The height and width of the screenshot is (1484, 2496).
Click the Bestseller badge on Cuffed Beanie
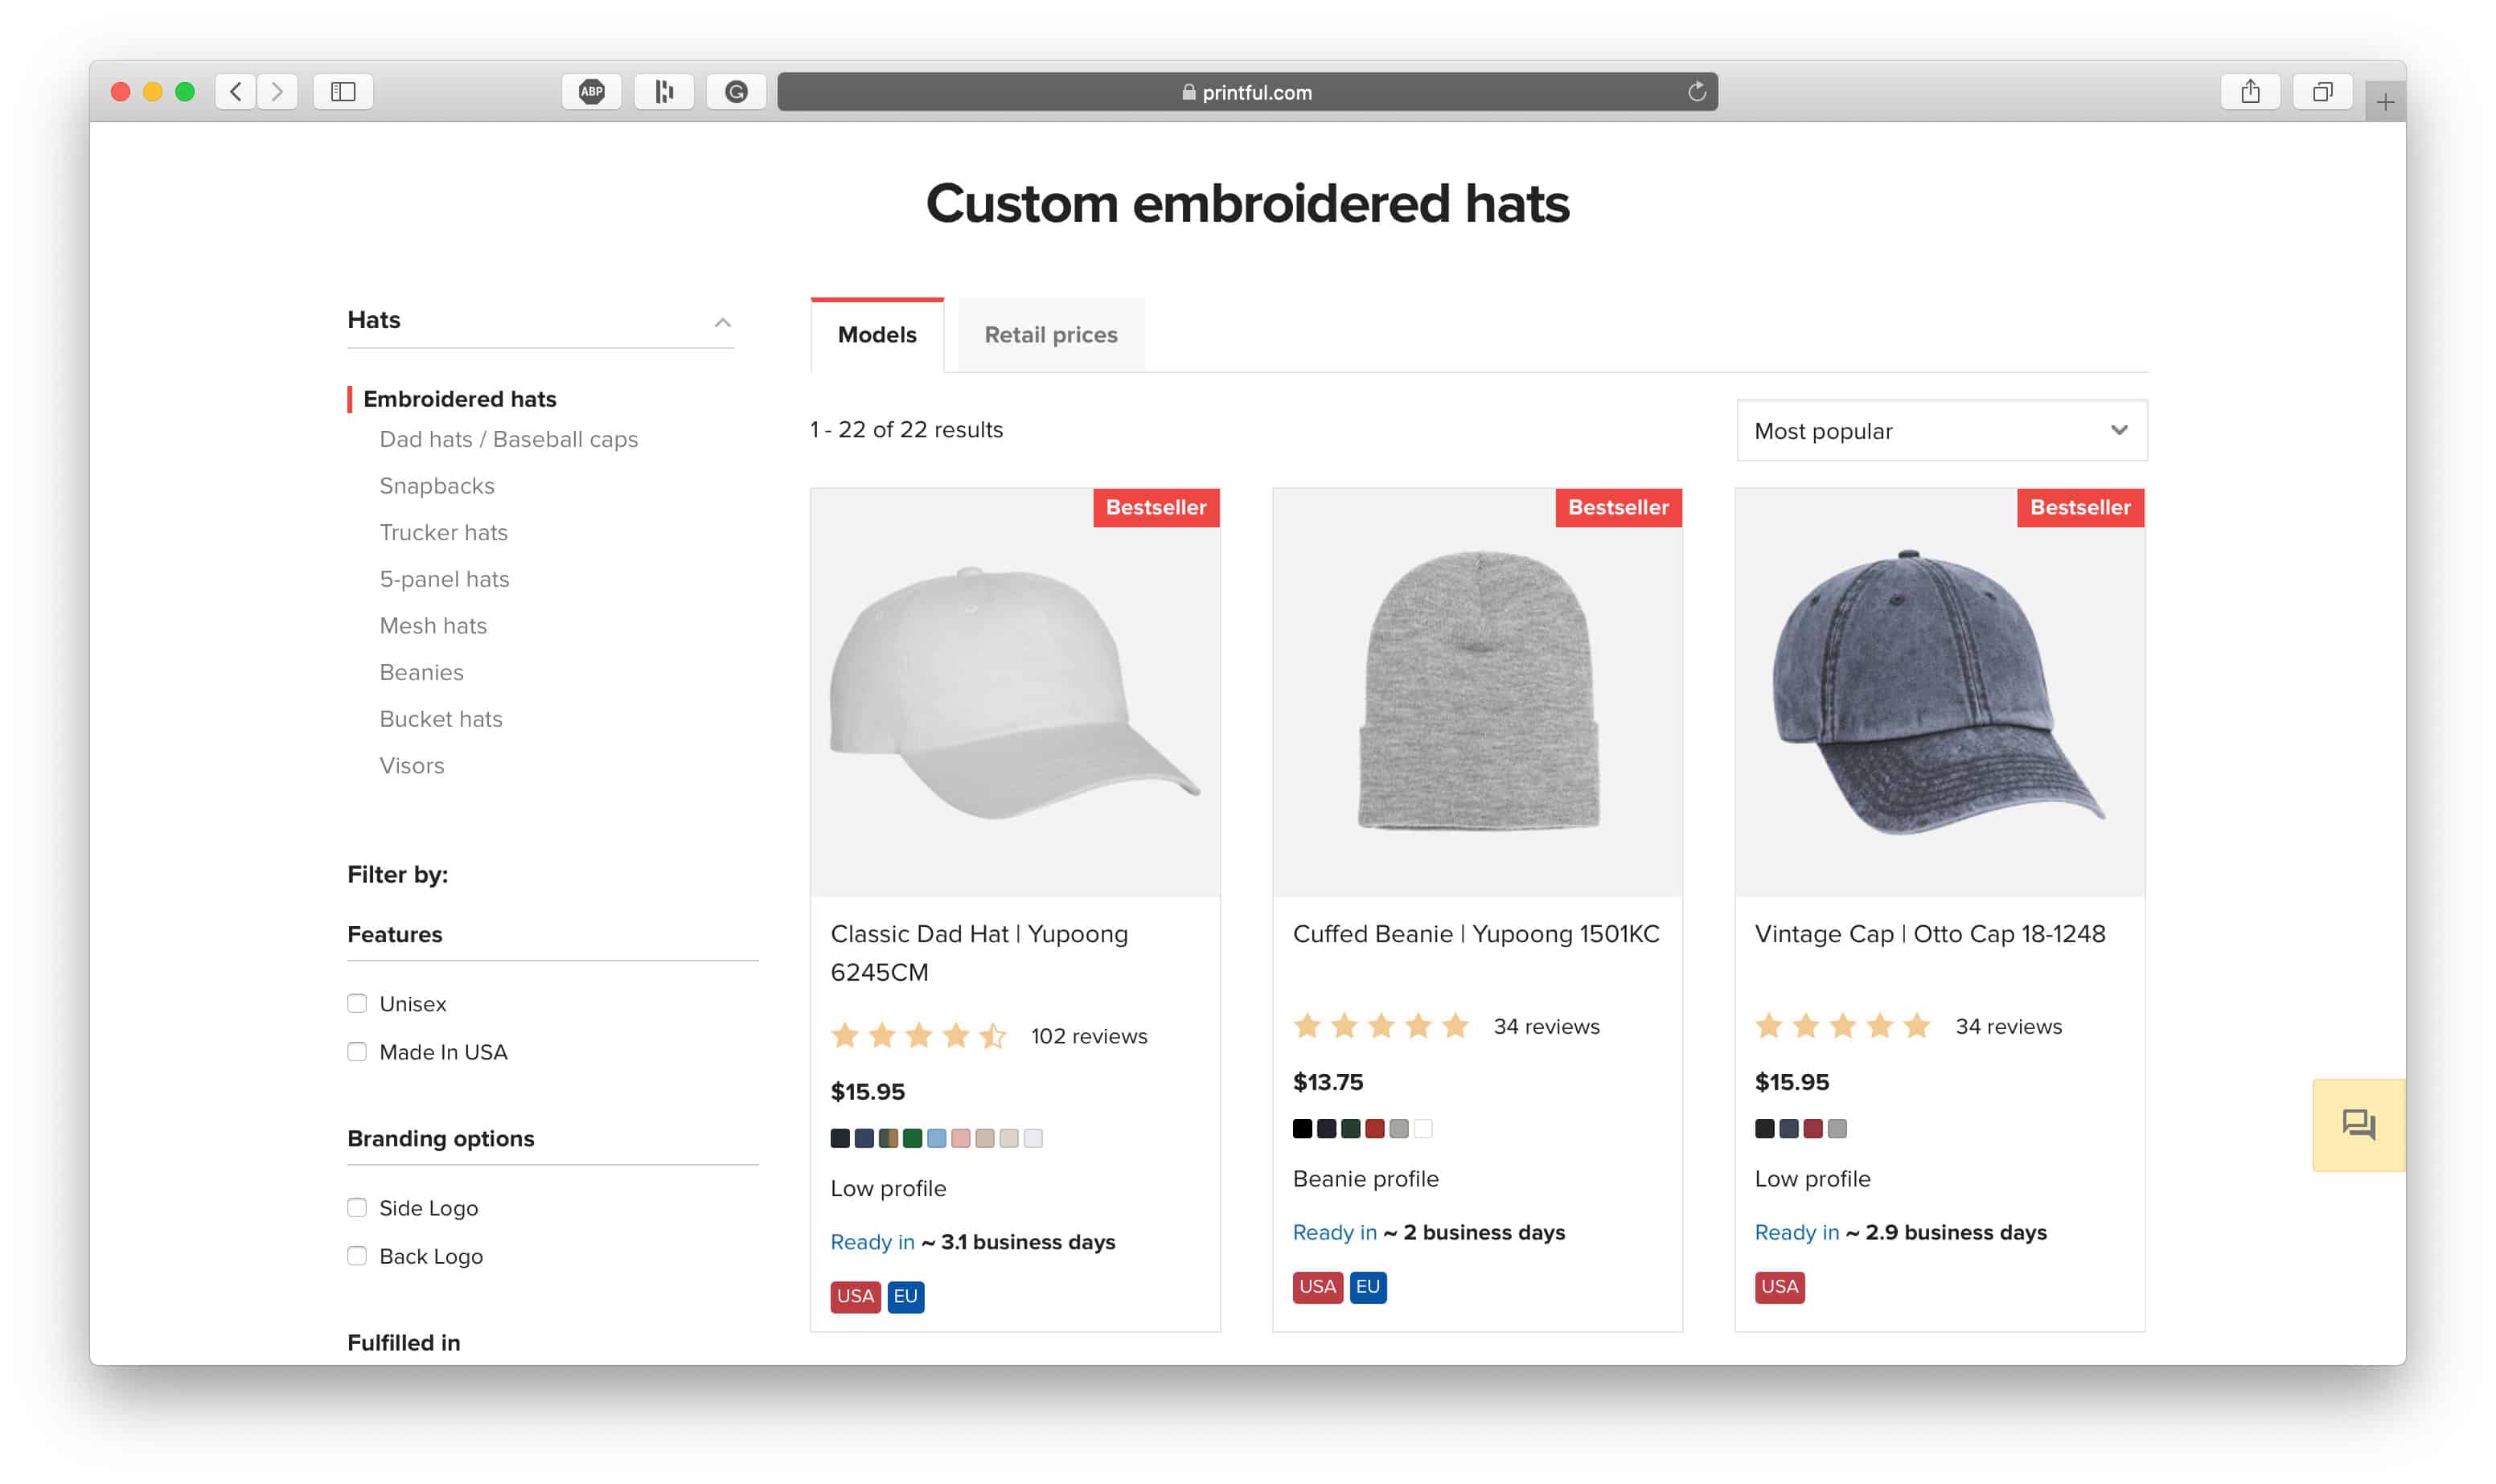pos(1618,507)
